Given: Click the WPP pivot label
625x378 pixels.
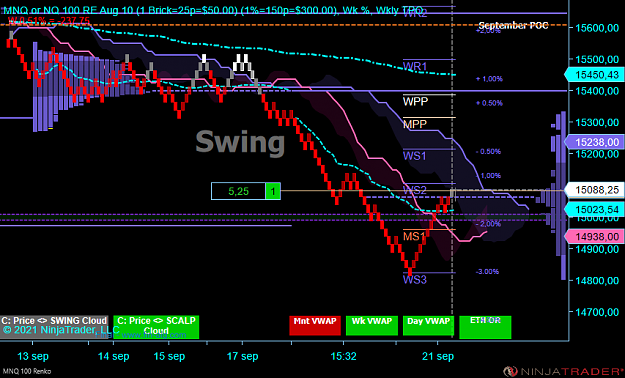Looking at the screenshot, I should coord(415,101).
